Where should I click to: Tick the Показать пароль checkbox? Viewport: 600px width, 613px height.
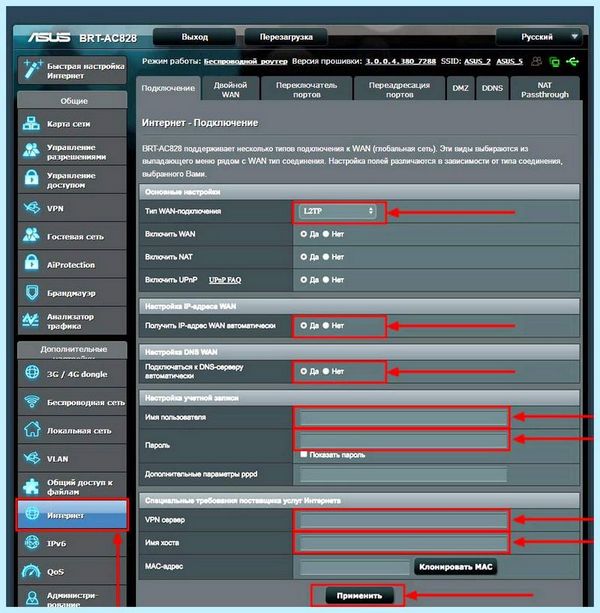(x=304, y=454)
